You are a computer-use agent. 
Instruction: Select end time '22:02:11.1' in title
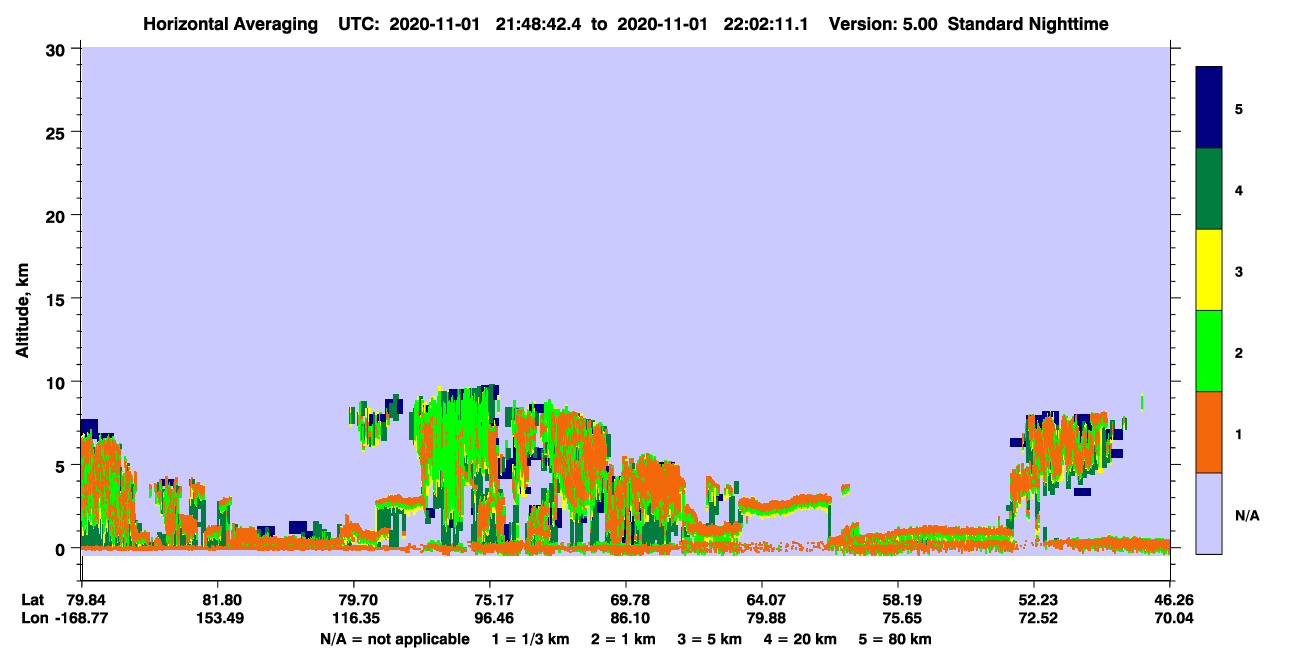point(765,24)
